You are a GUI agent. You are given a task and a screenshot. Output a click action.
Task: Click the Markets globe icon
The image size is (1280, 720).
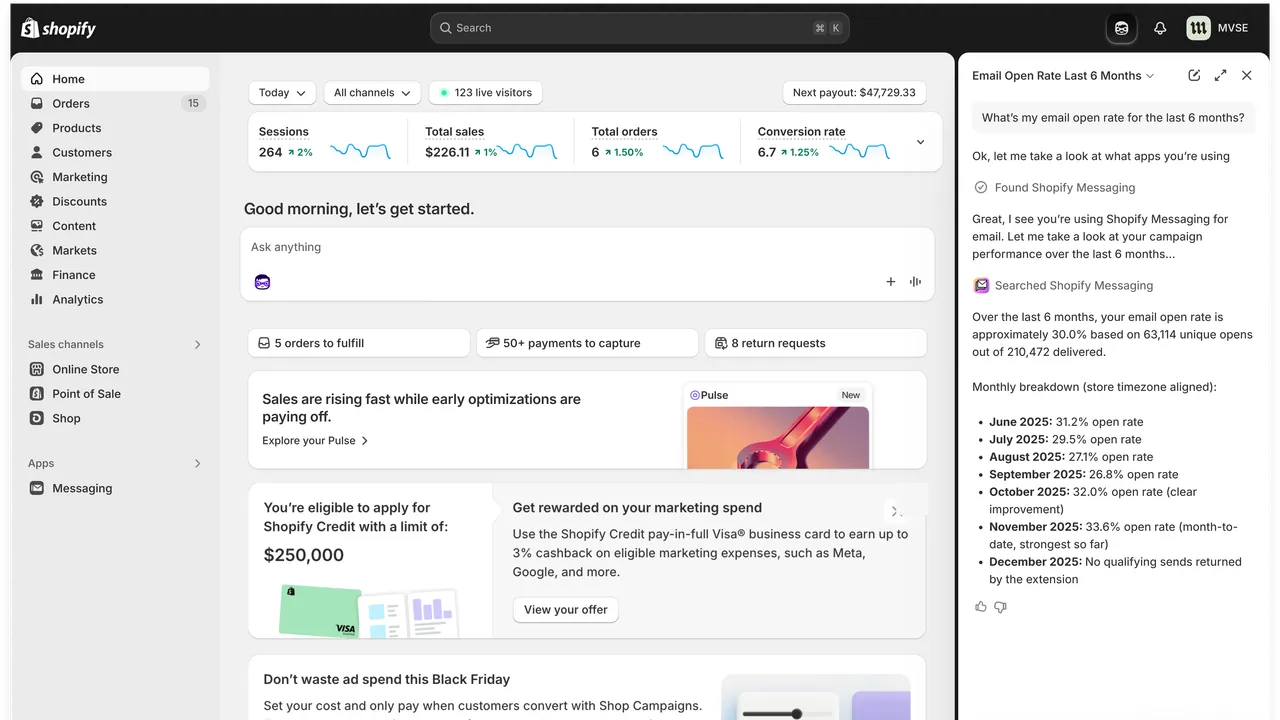(x=37, y=250)
